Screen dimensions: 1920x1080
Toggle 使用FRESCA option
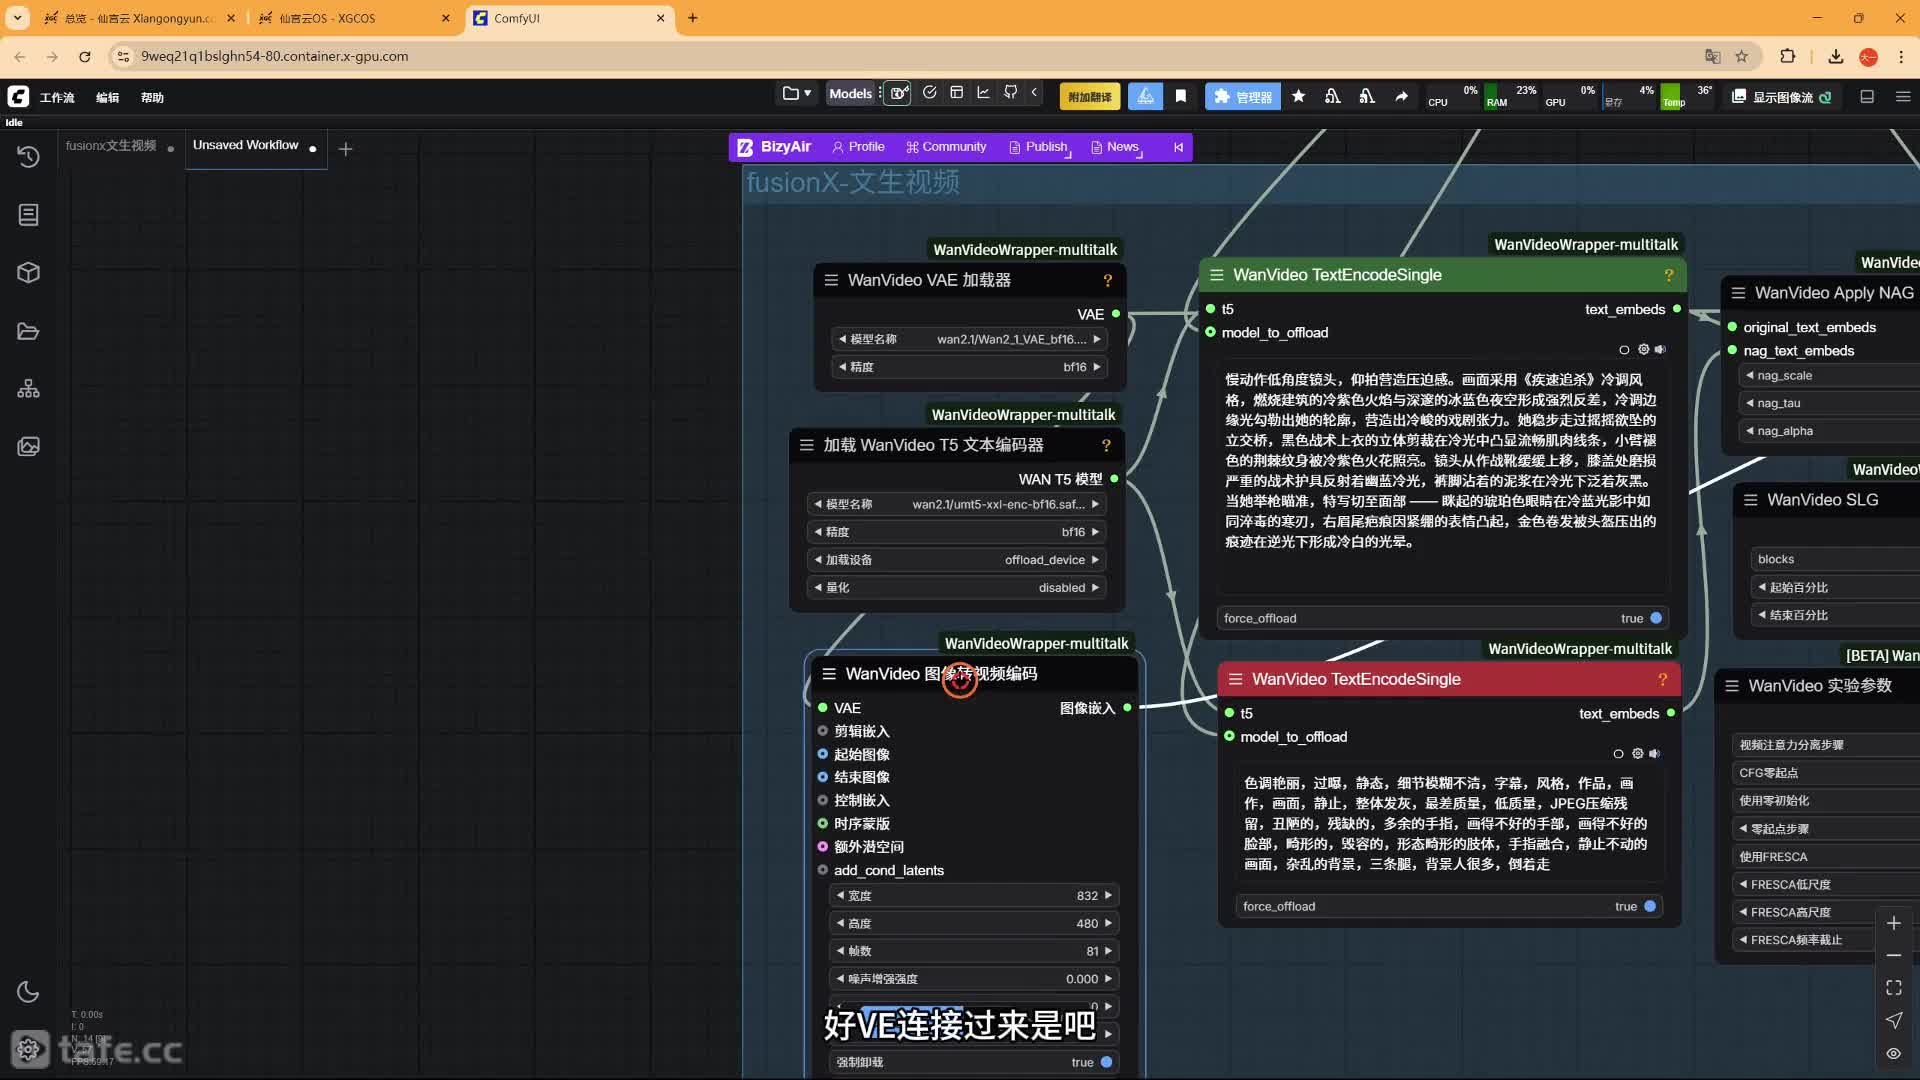click(1825, 857)
